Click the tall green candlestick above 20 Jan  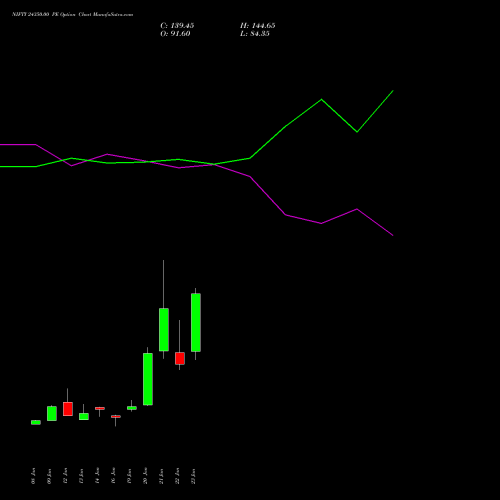point(148,379)
